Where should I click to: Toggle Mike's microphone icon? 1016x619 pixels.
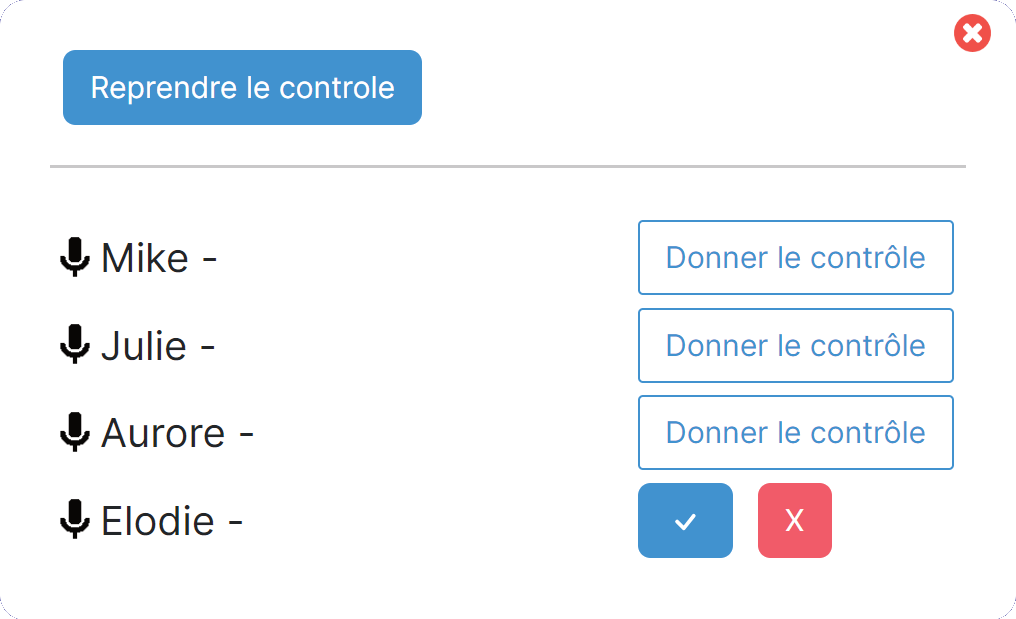tap(75, 257)
